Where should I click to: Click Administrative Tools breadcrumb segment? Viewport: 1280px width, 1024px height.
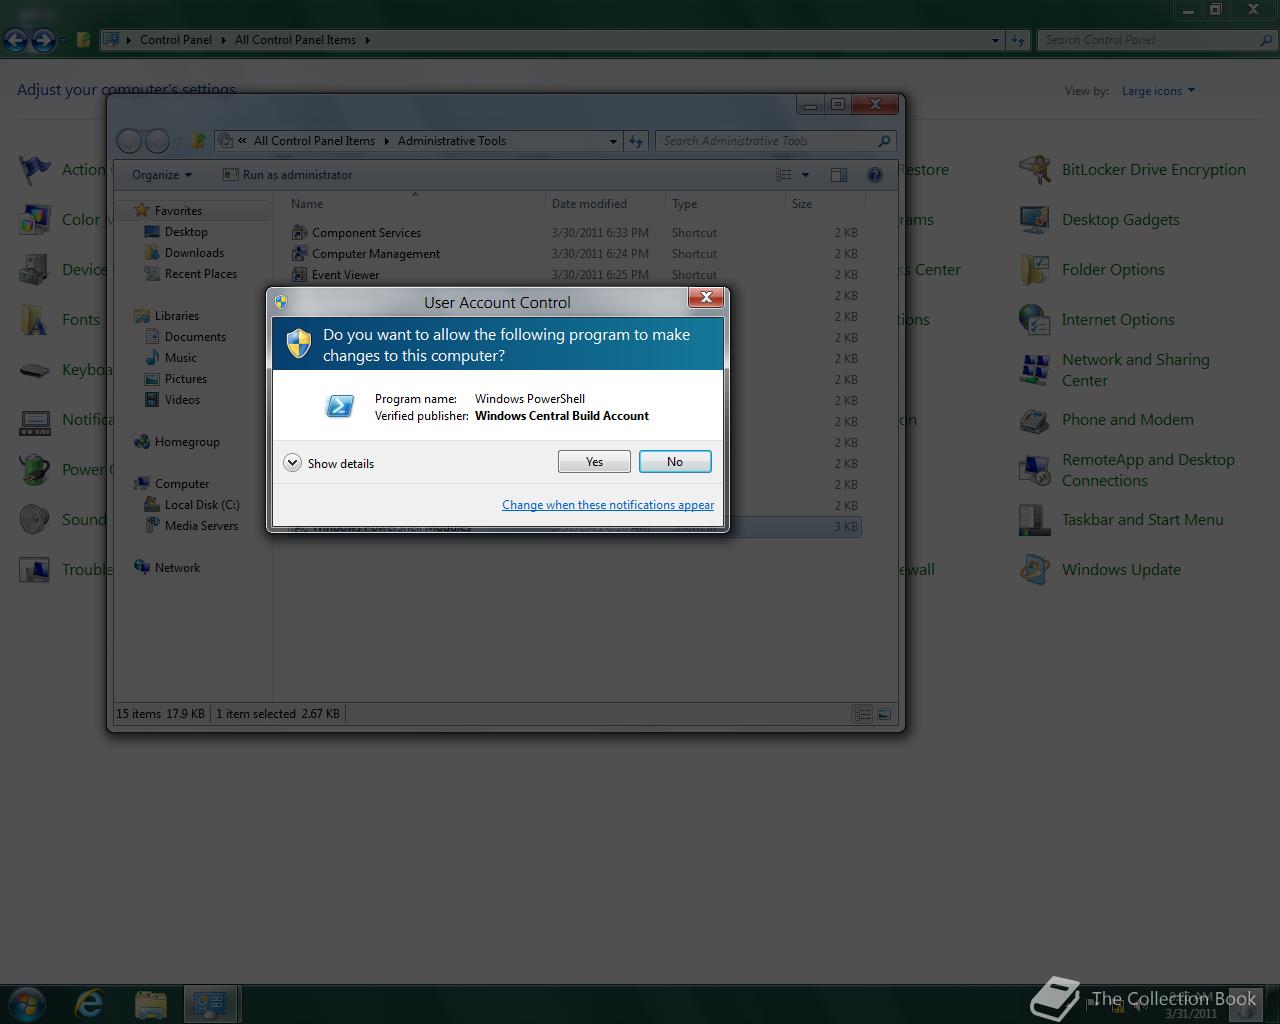pyautogui.click(x=452, y=141)
